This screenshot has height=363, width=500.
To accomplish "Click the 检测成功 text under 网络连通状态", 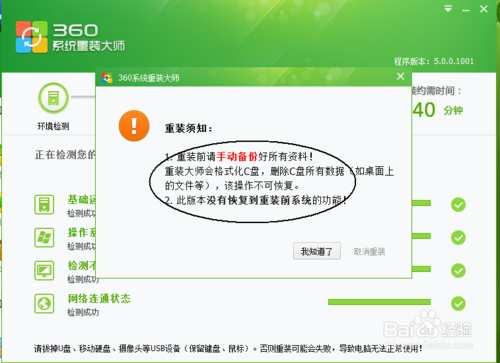I will (83, 312).
